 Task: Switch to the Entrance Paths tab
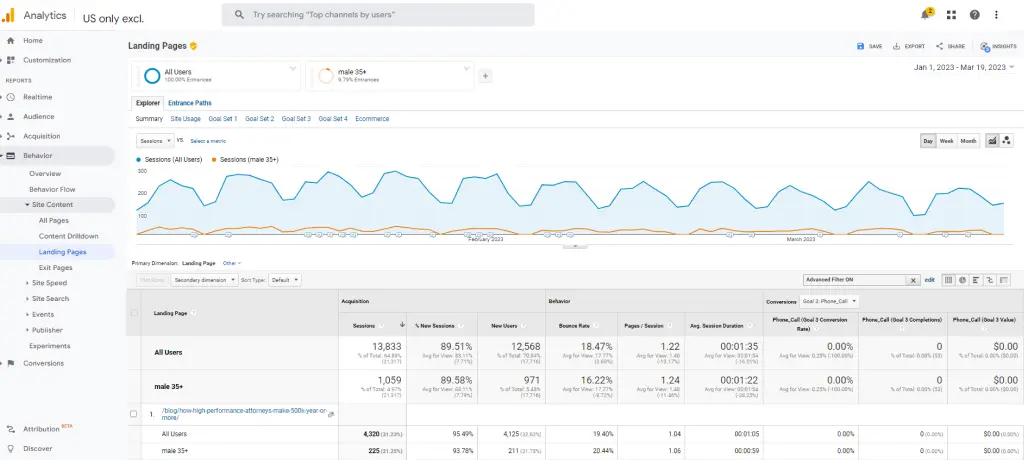pos(189,103)
